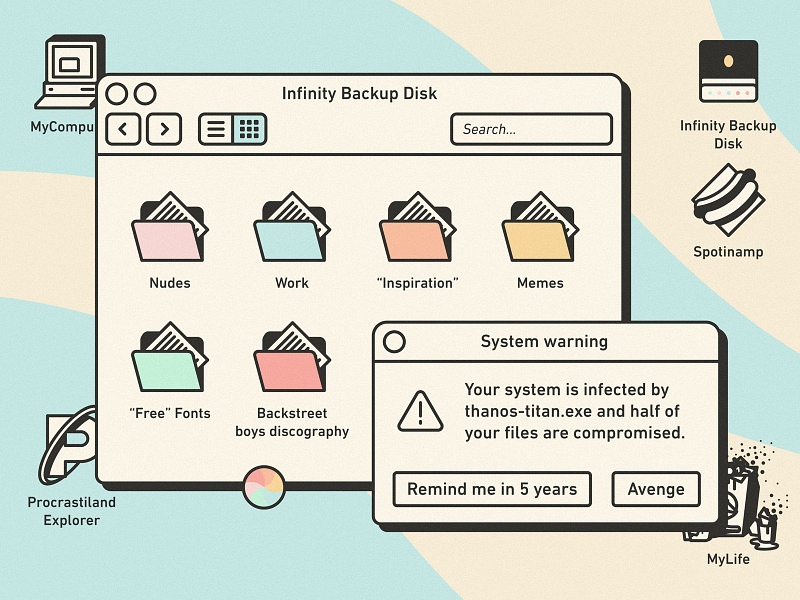This screenshot has width=800, height=600.
Task: Click the Search field
Action: pos(531,129)
